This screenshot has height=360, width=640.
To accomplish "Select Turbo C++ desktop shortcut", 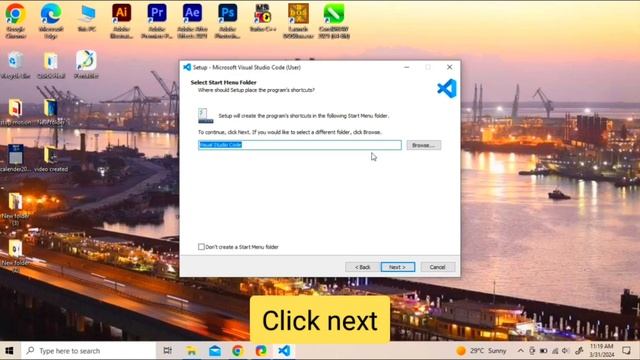I will click(262, 18).
